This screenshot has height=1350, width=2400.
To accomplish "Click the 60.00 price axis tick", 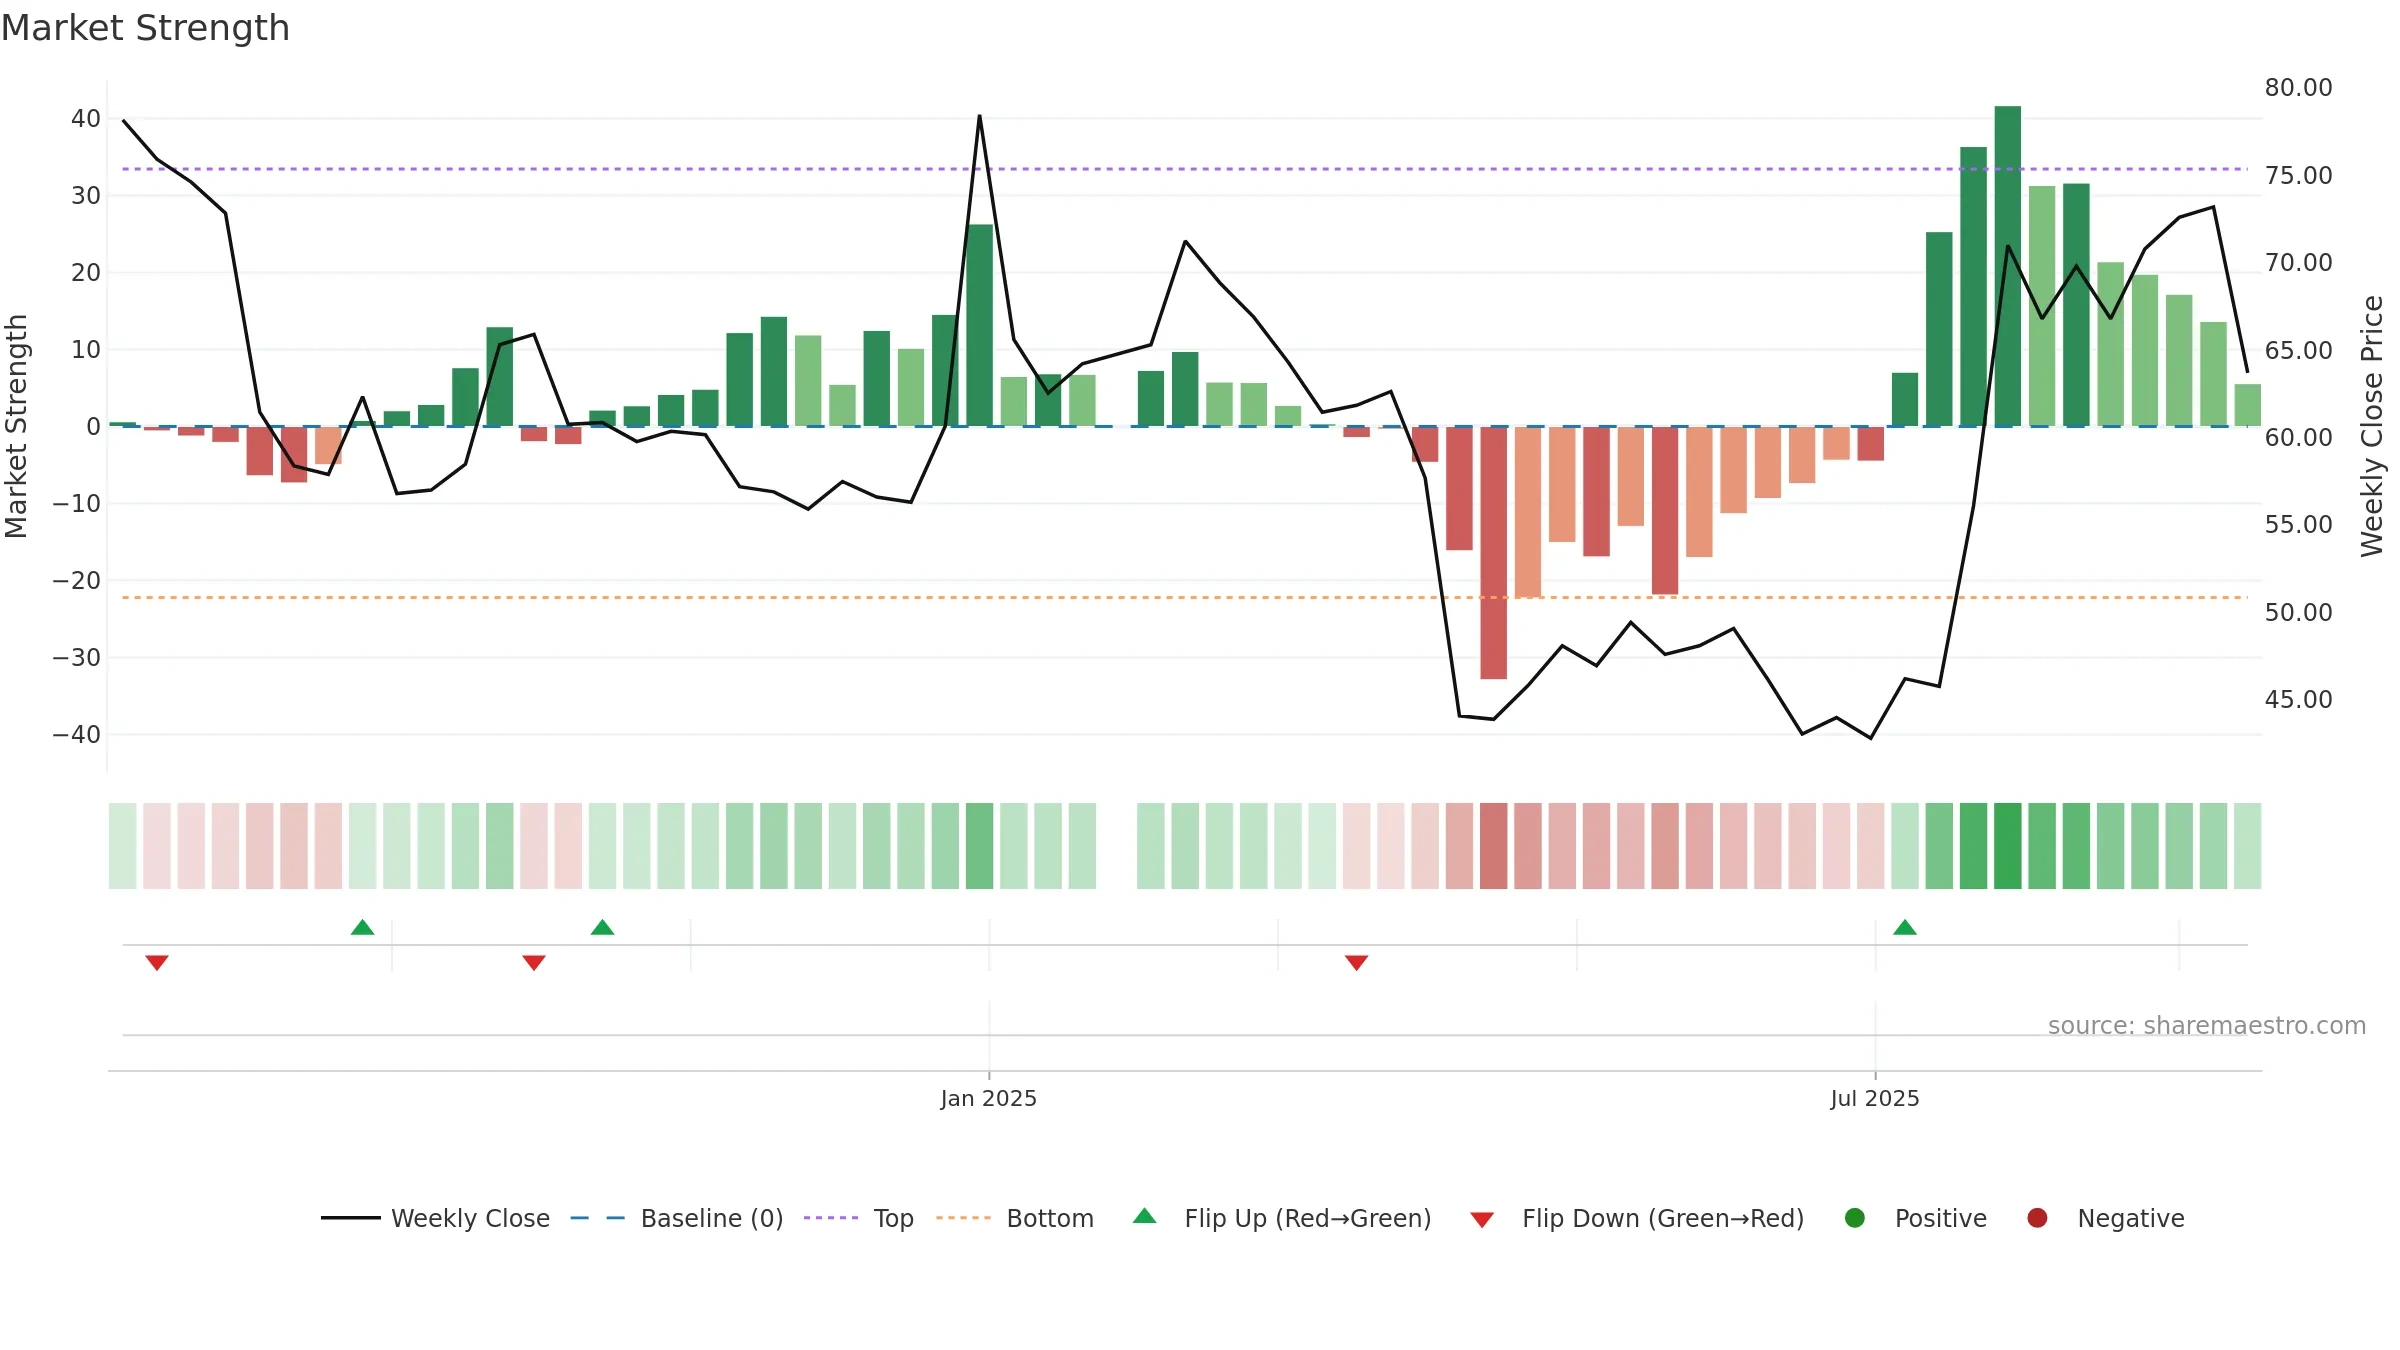I will (x=2299, y=438).
